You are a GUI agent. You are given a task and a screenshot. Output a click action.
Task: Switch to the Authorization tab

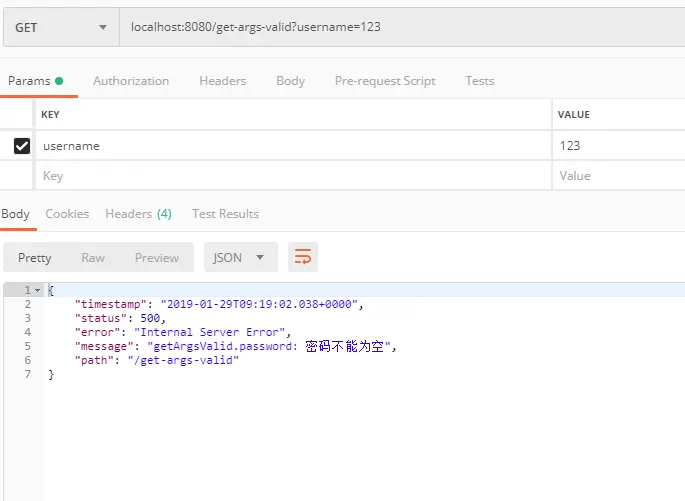coord(131,81)
